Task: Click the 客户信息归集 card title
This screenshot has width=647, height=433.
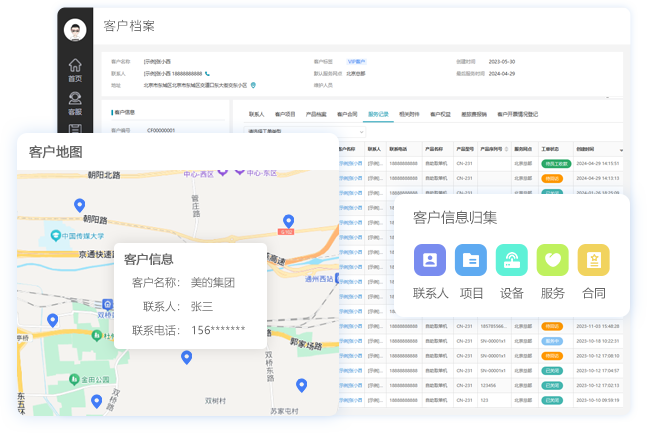Action: pyautogui.click(x=455, y=218)
